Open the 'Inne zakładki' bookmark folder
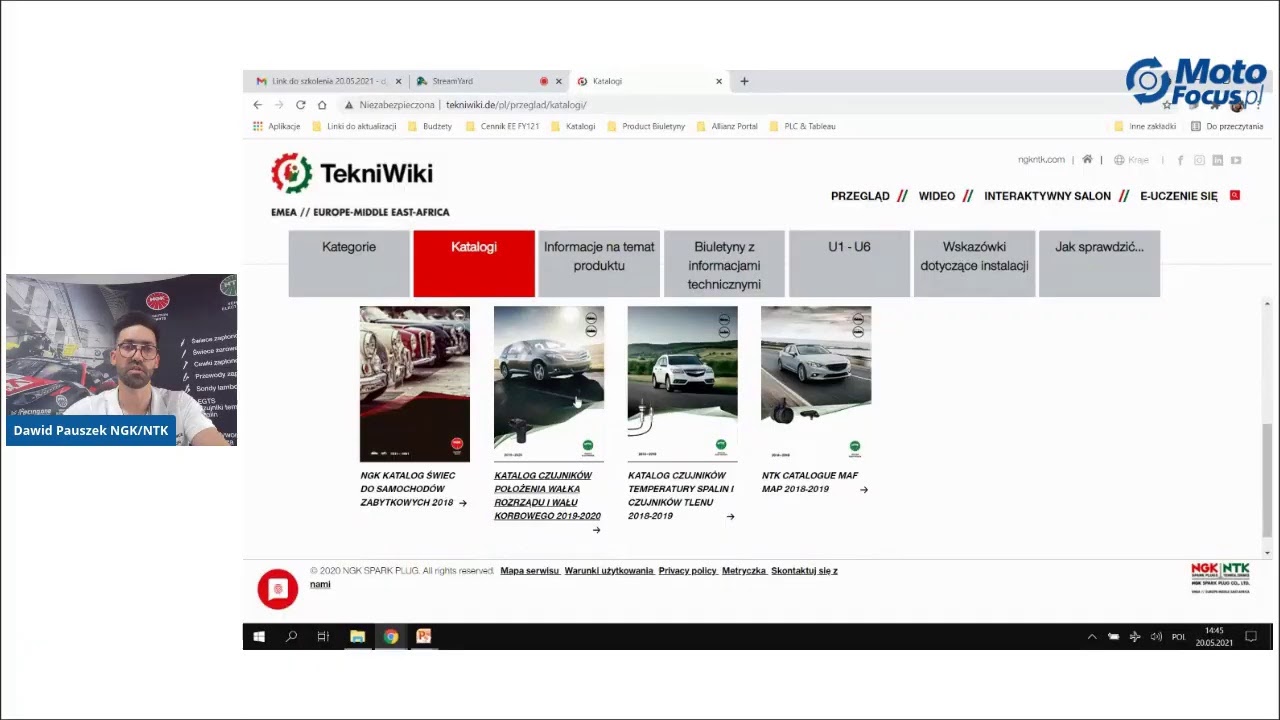 (1145, 126)
